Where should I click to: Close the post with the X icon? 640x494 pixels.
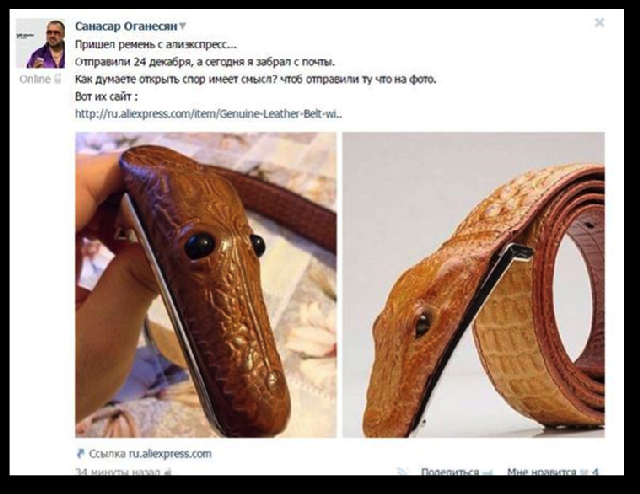tap(599, 22)
